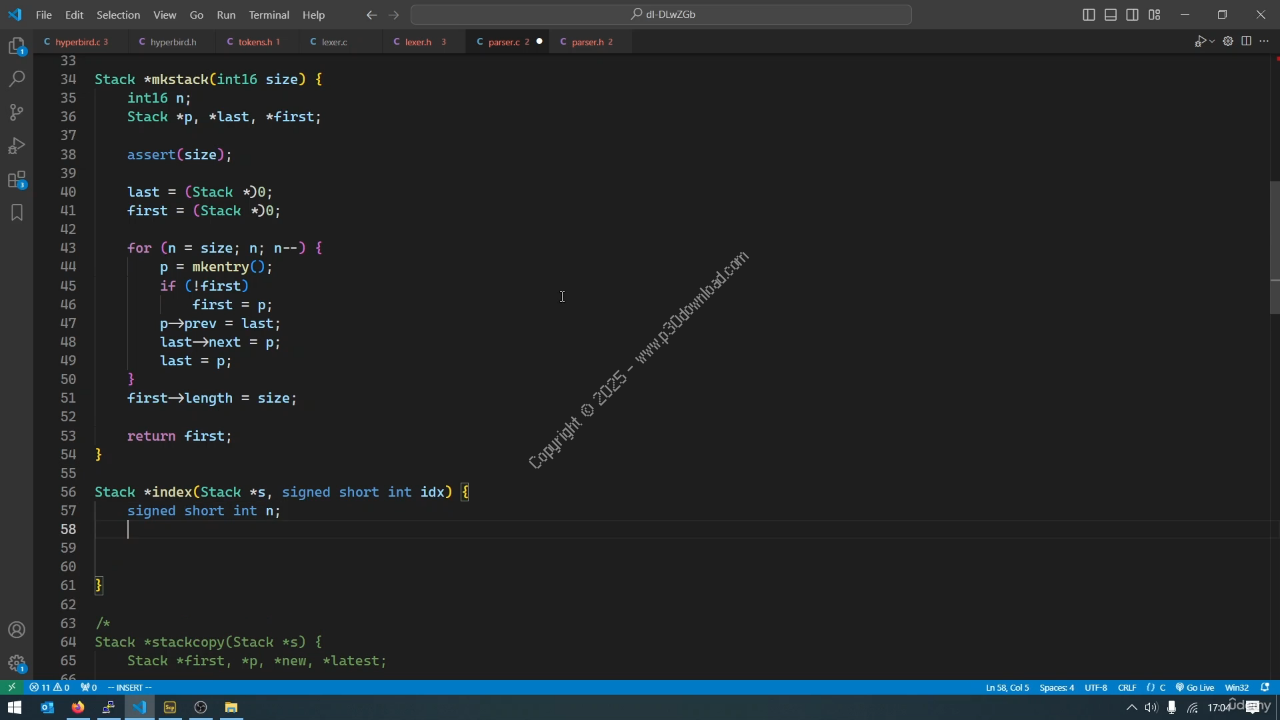This screenshot has width=1280, height=720.
Task: Open the editor More Actions ellipsis
Action: pyautogui.click(x=1264, y=42)
